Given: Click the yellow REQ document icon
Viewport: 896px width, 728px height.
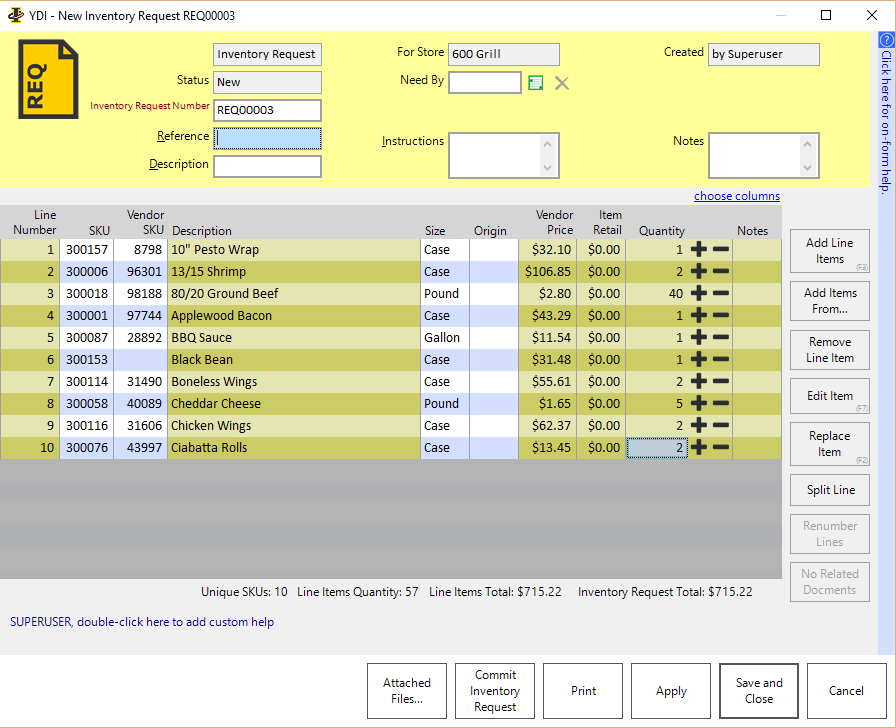Looking at the screenshot, I should pyautogui.click(x=48, y=80).
